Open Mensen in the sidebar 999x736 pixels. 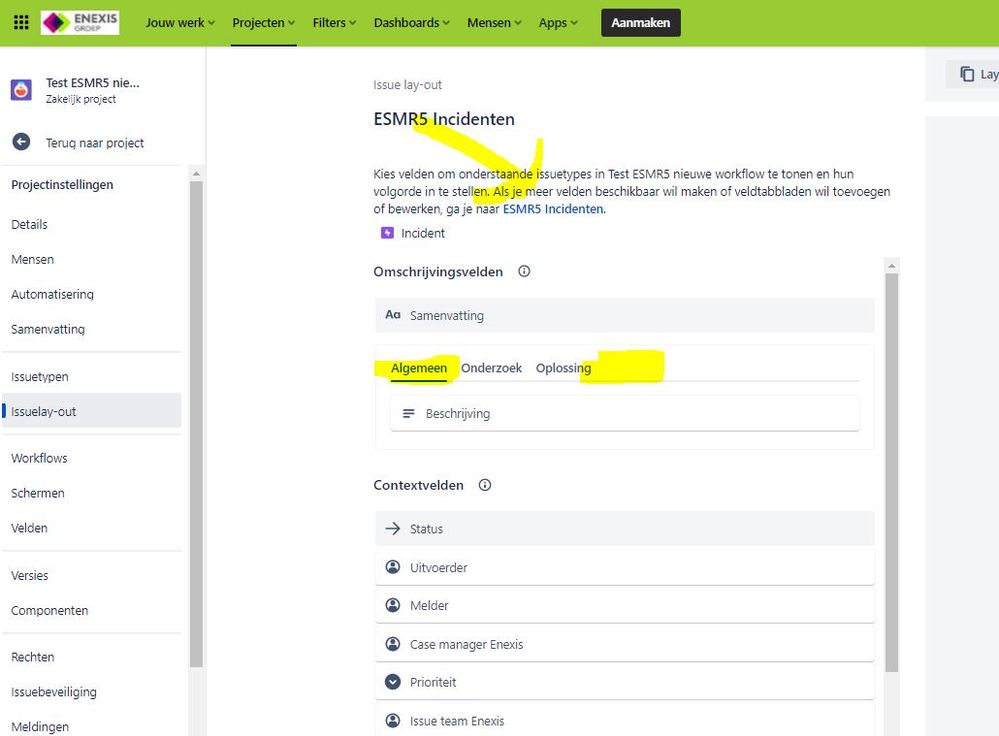[x=32, y=259]
